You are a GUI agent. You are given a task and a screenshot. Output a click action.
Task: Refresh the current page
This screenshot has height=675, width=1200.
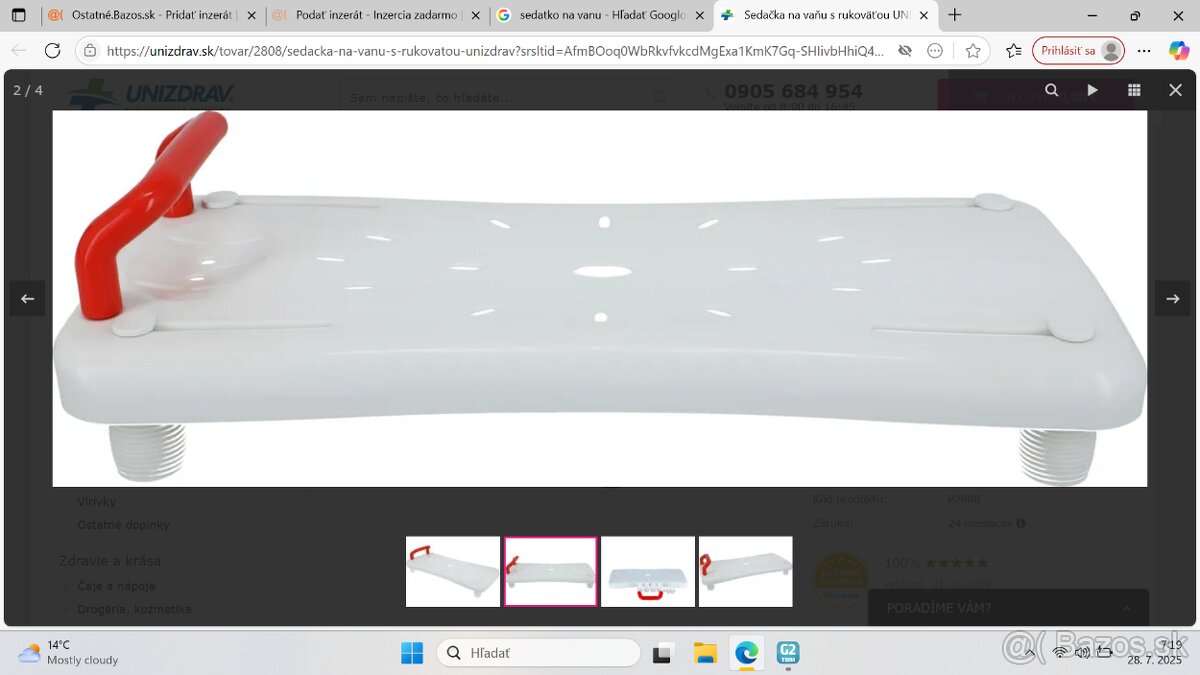pos(53,51)
